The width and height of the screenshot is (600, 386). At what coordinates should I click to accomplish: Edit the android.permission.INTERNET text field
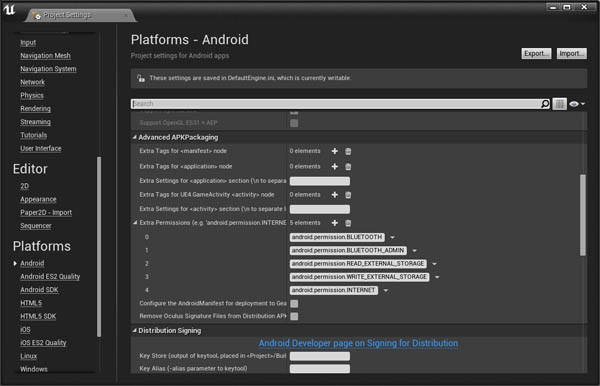334,290
